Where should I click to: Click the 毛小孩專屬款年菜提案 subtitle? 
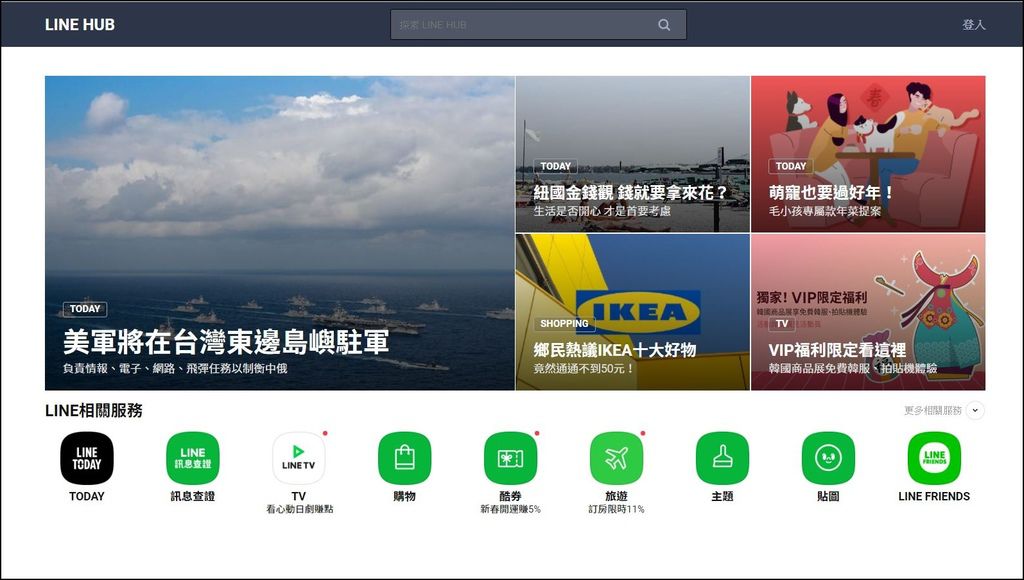[825, 211]
